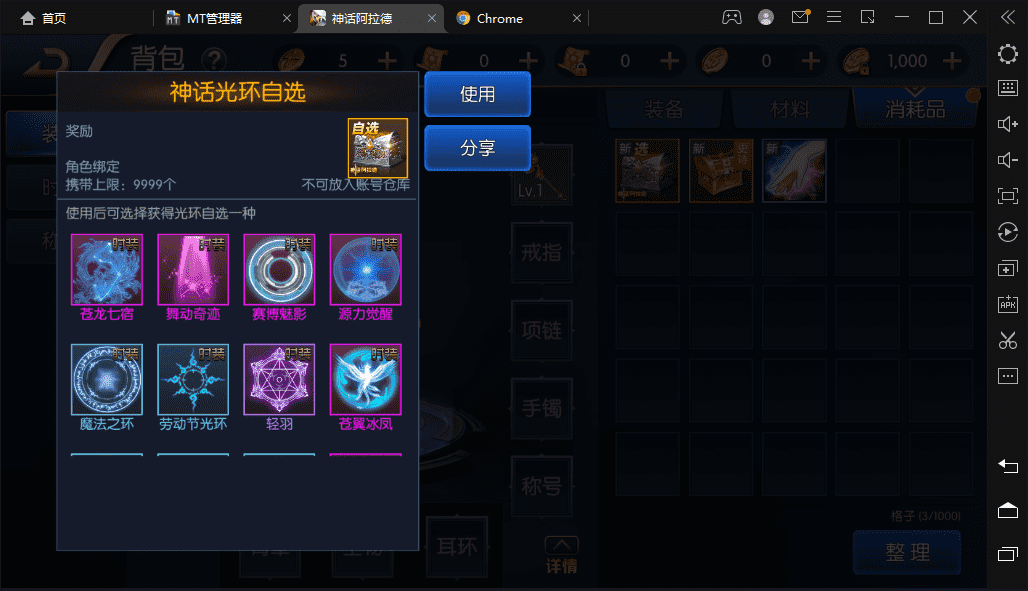The height and width of the screenshot is (591, 1028).
Task: Choose the 劳动节光环 halo icon
Action: coord(193,379)
